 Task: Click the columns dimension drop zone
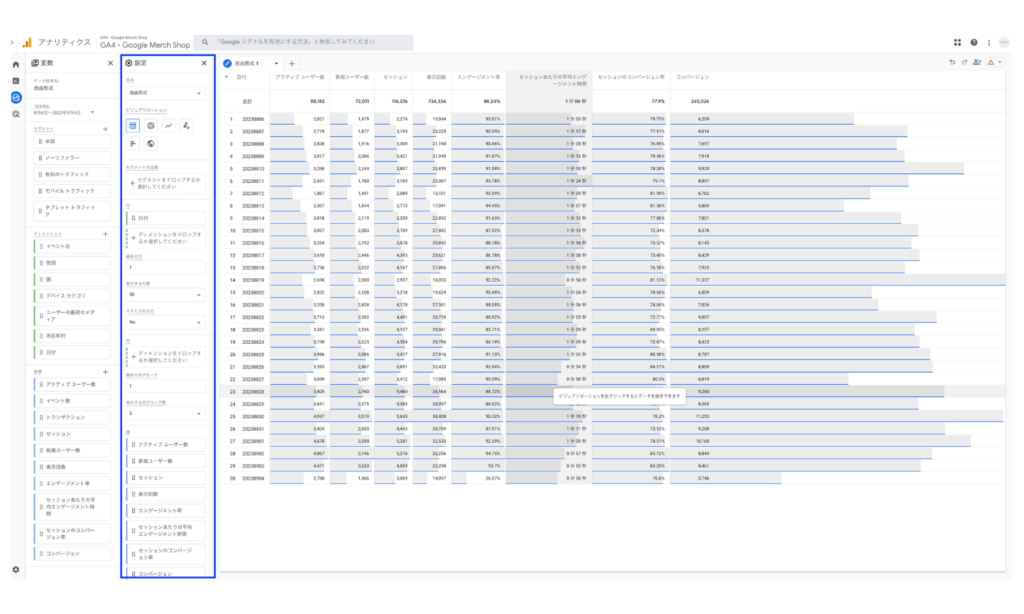tap(165, 357)
